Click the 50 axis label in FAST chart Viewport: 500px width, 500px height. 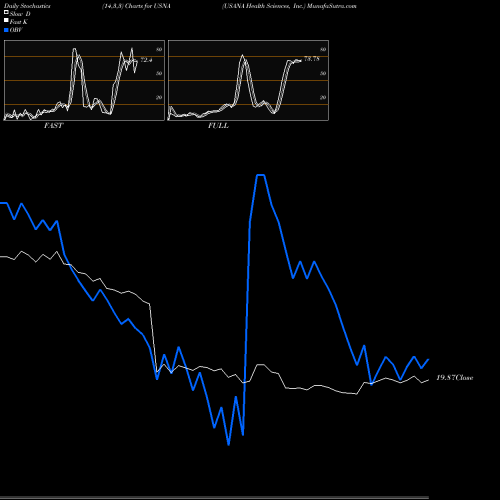(159, 73)
